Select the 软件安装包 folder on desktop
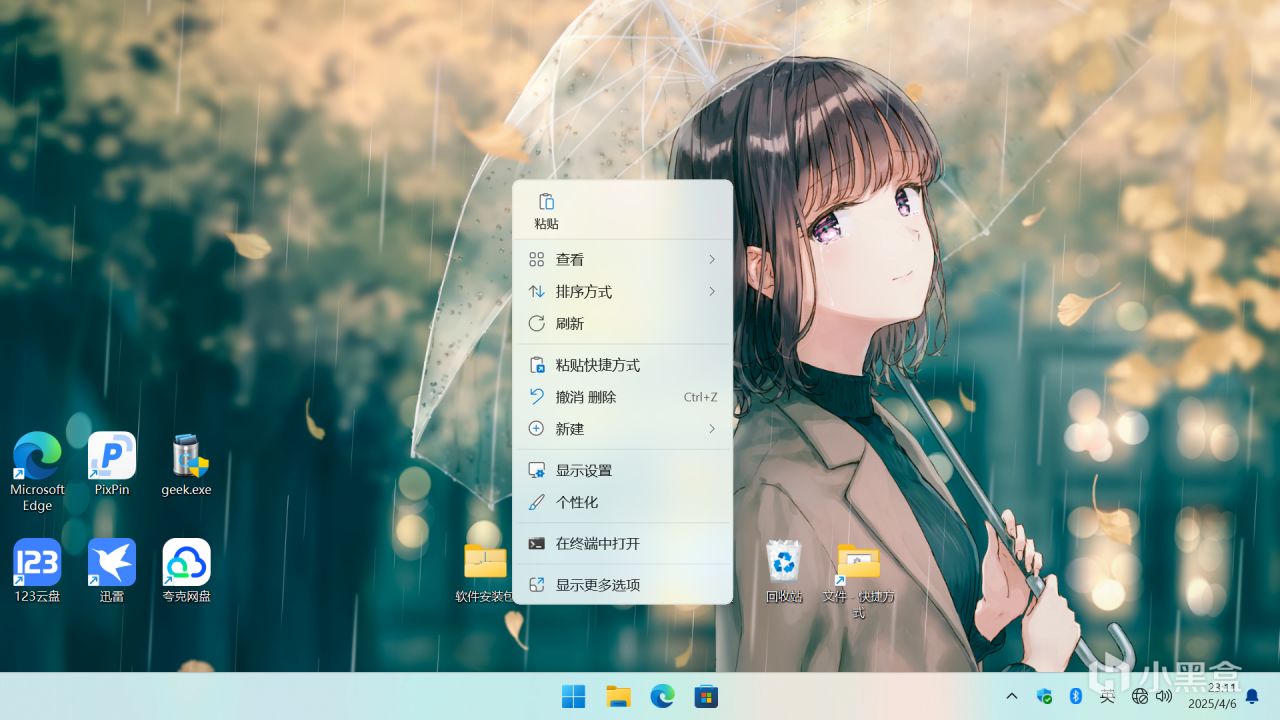This screenshot has width=1280, height=720. 485,571
